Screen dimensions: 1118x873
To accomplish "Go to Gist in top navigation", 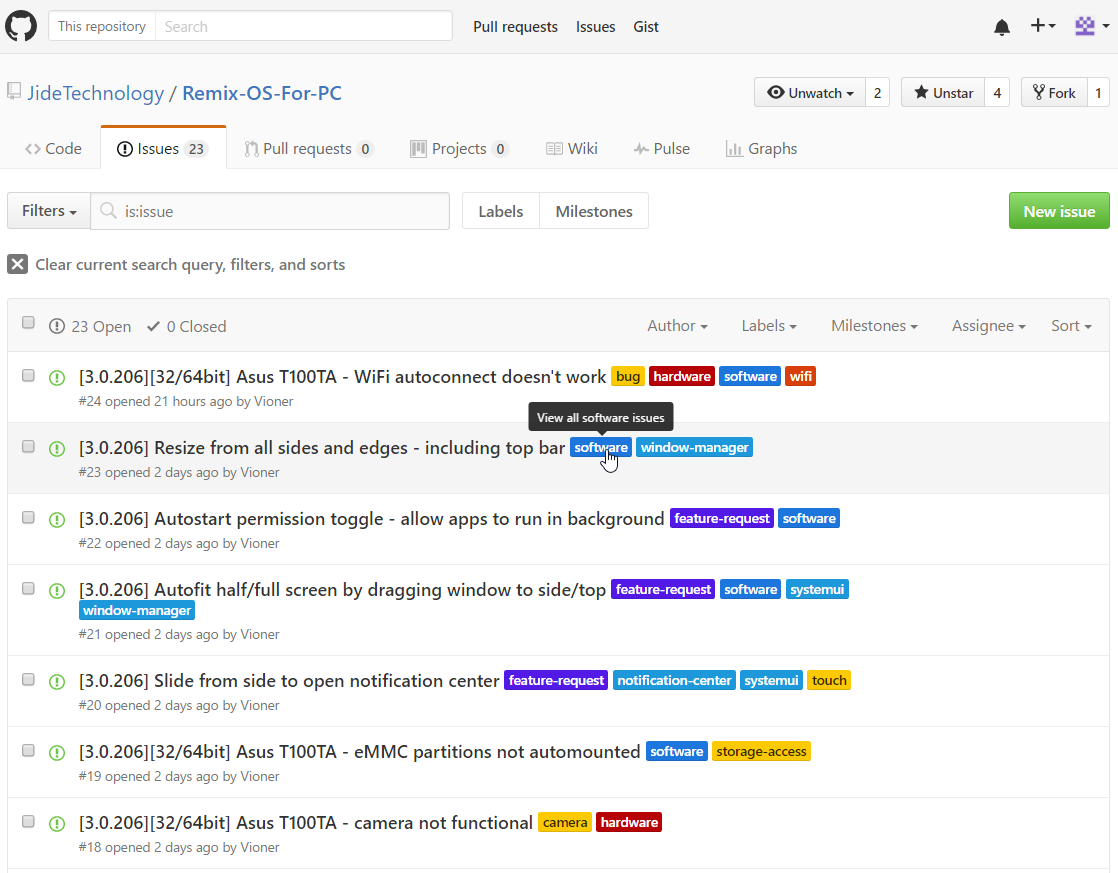I will pos(646,27).
